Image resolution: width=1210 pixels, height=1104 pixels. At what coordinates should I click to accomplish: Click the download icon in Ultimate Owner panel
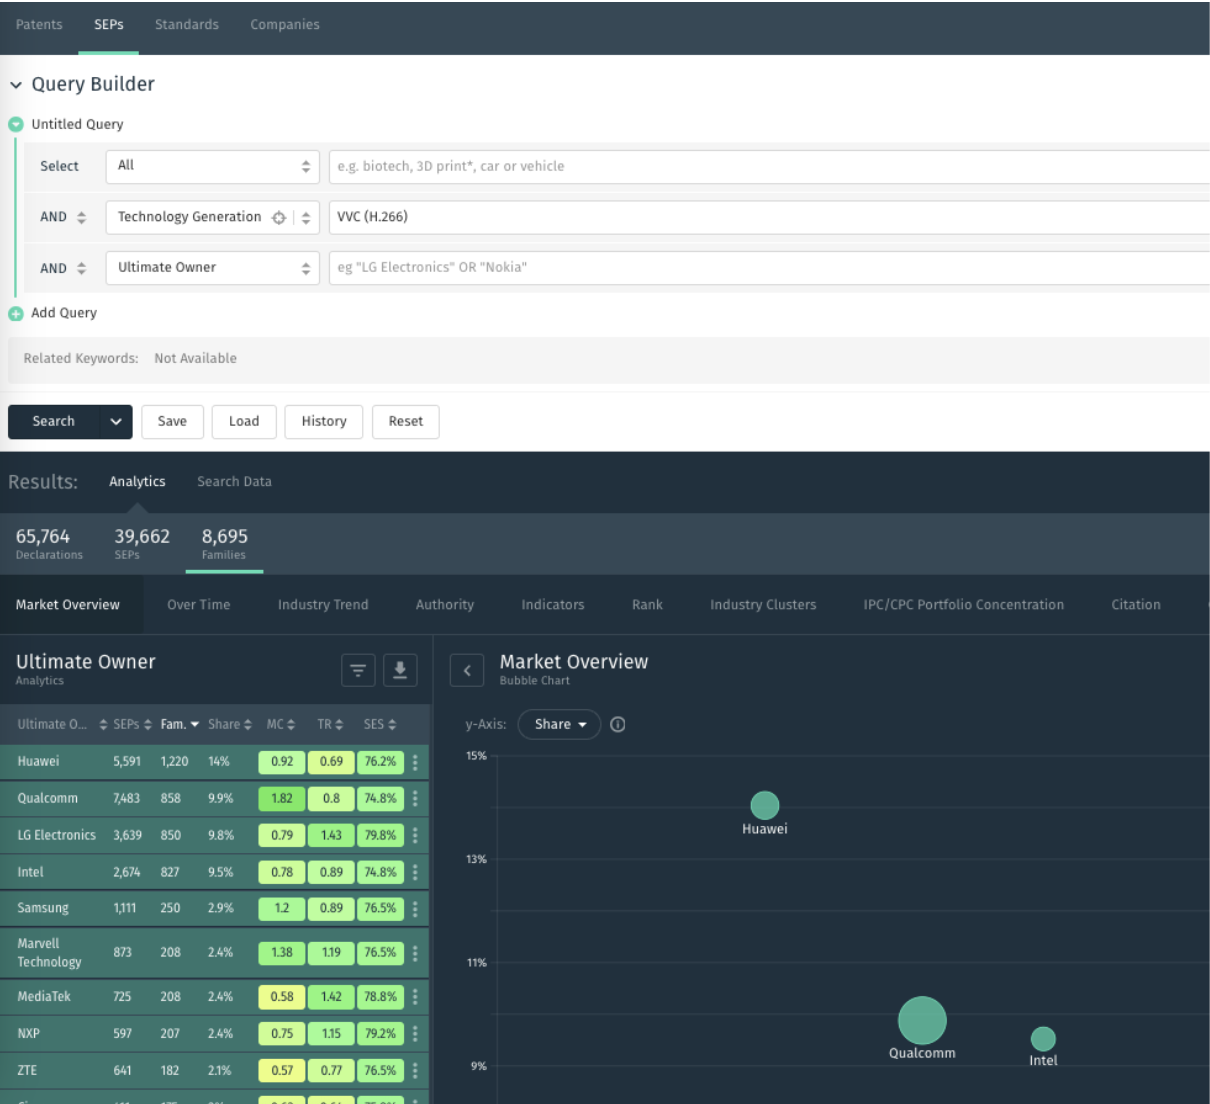pos(400,671)
